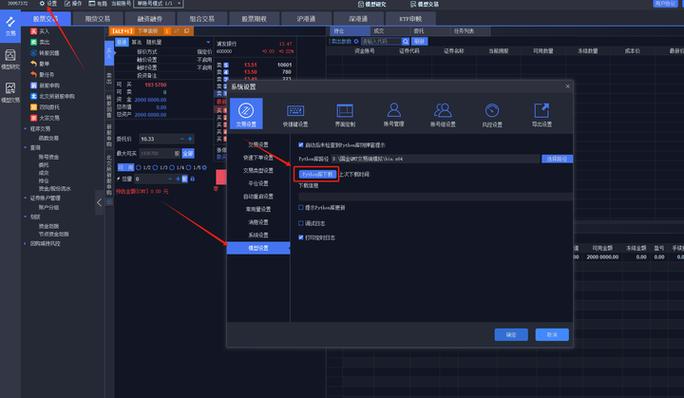Click the 取消 button in settings dialog
684x398 pixels.
tap(552, 335)
